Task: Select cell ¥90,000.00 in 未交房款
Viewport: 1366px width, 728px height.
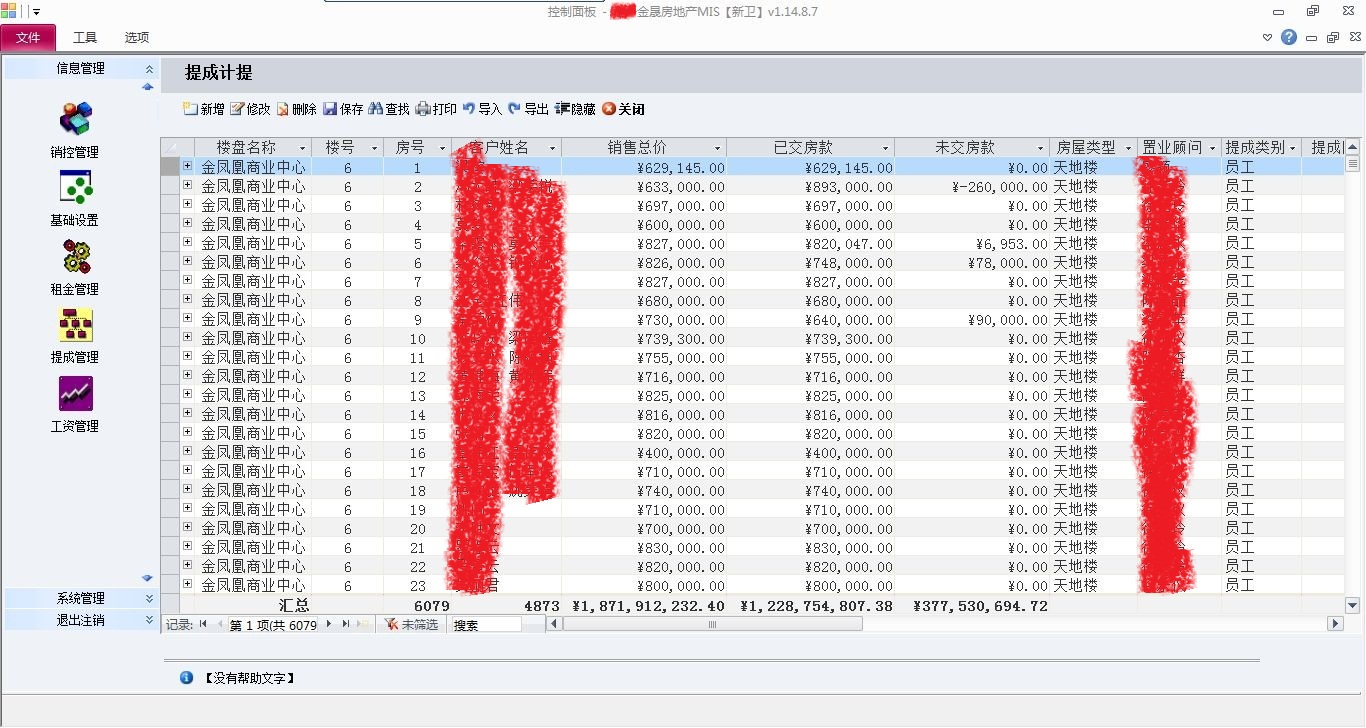Action: (972, 319)
